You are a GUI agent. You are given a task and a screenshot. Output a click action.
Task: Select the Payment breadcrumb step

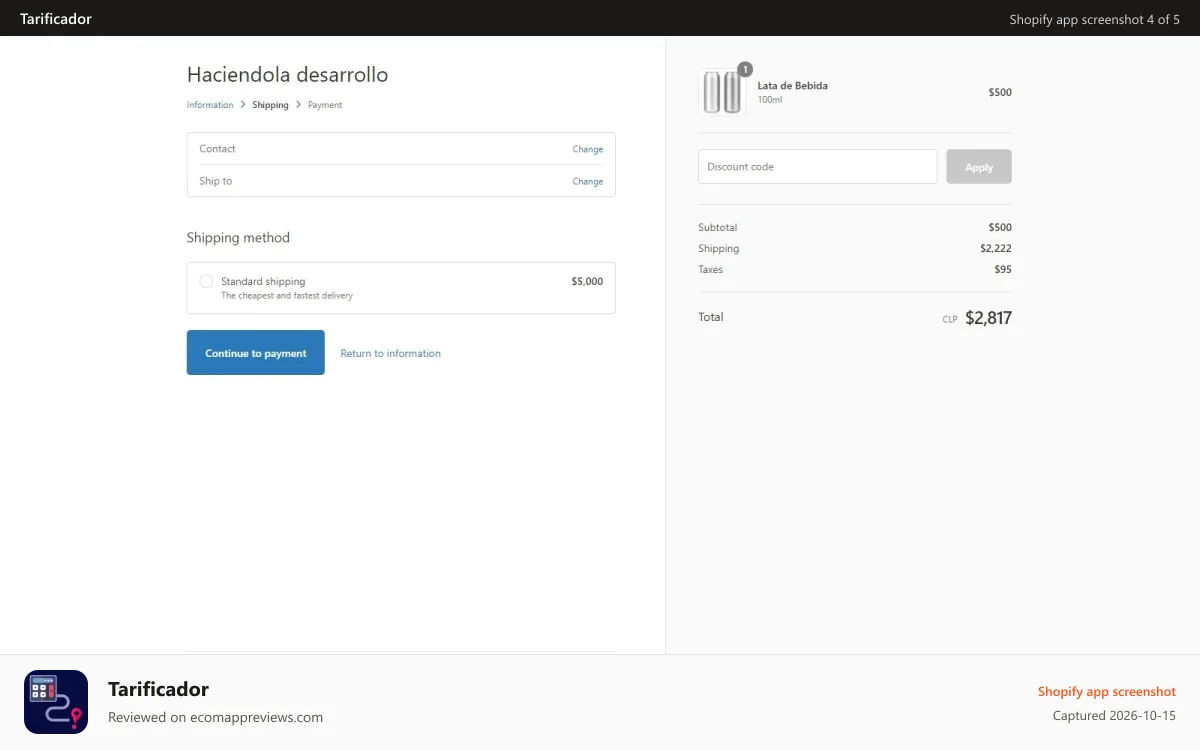coord(325,105)
